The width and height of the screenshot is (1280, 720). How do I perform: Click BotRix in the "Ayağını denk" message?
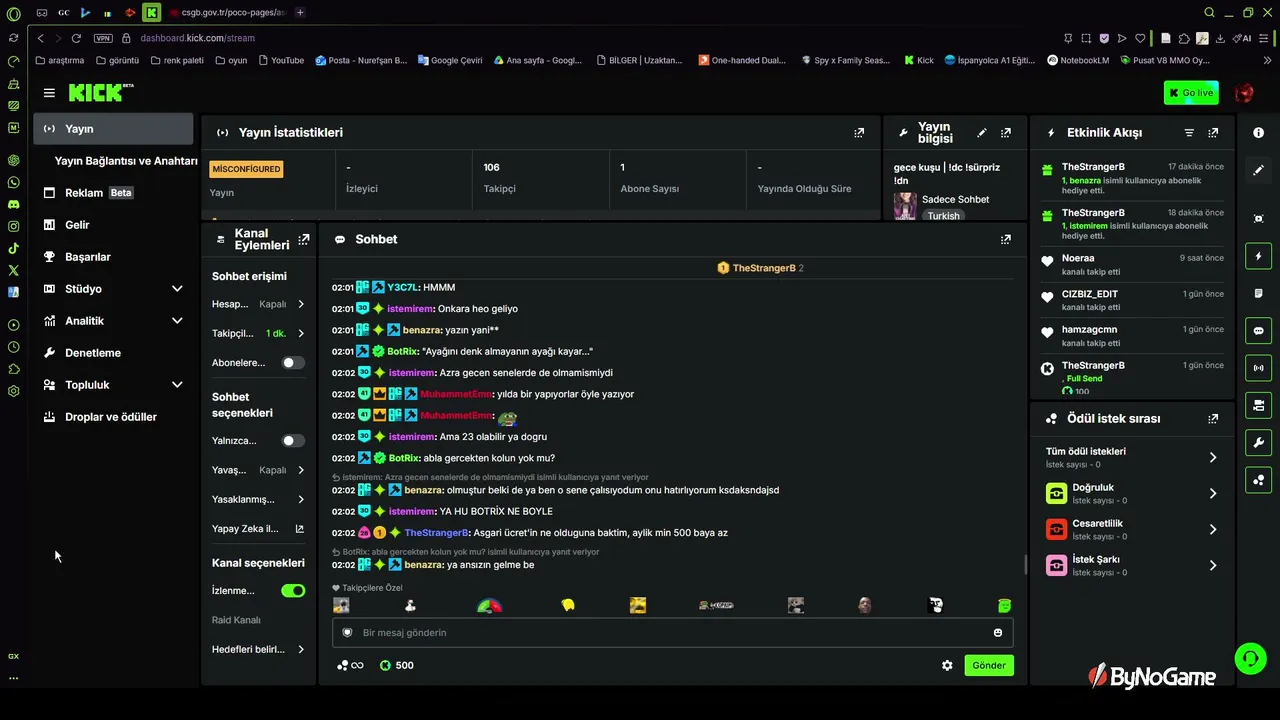click(x=403, y=352)
